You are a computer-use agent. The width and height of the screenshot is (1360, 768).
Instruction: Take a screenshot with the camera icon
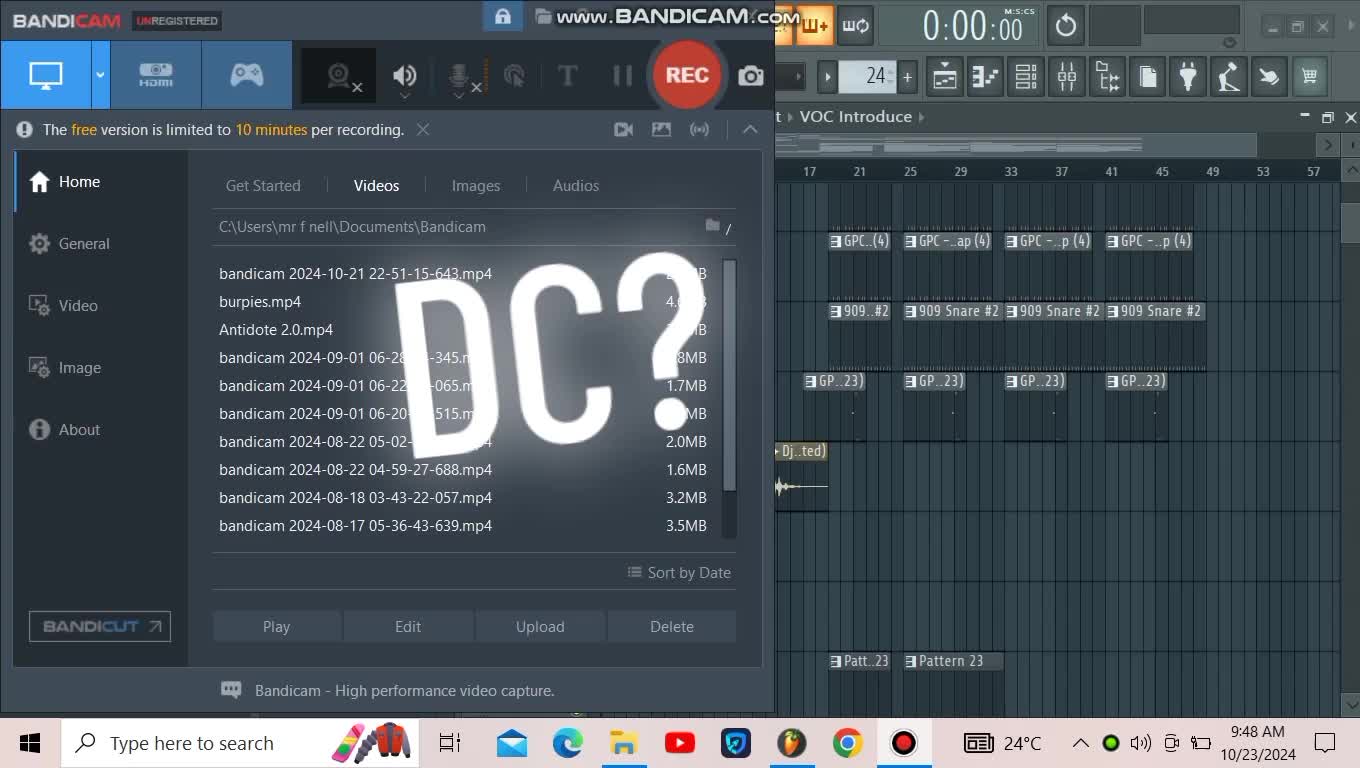750,76
